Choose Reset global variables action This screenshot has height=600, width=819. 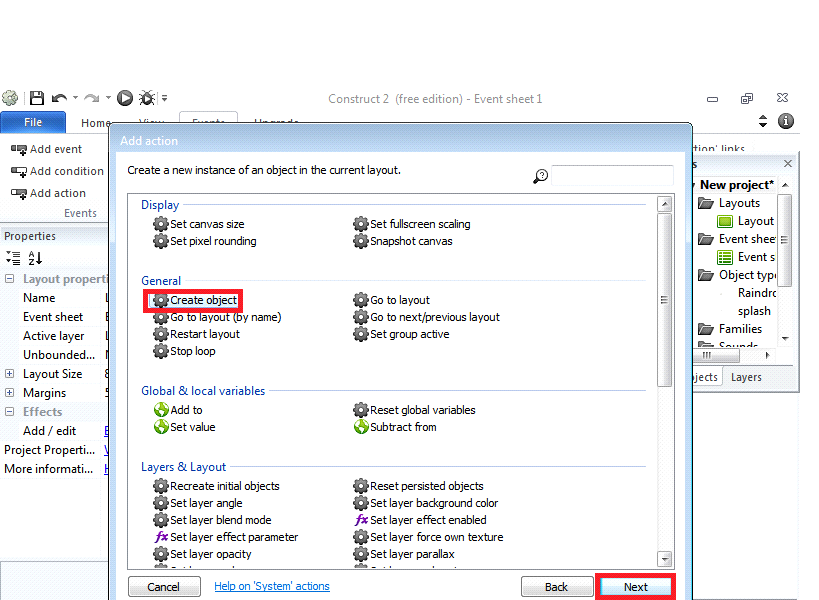414,410
